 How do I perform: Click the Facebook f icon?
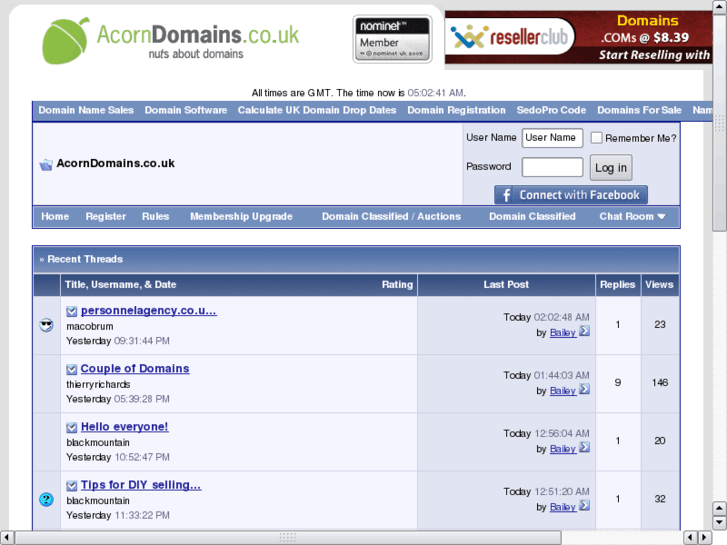click(506, 195)
